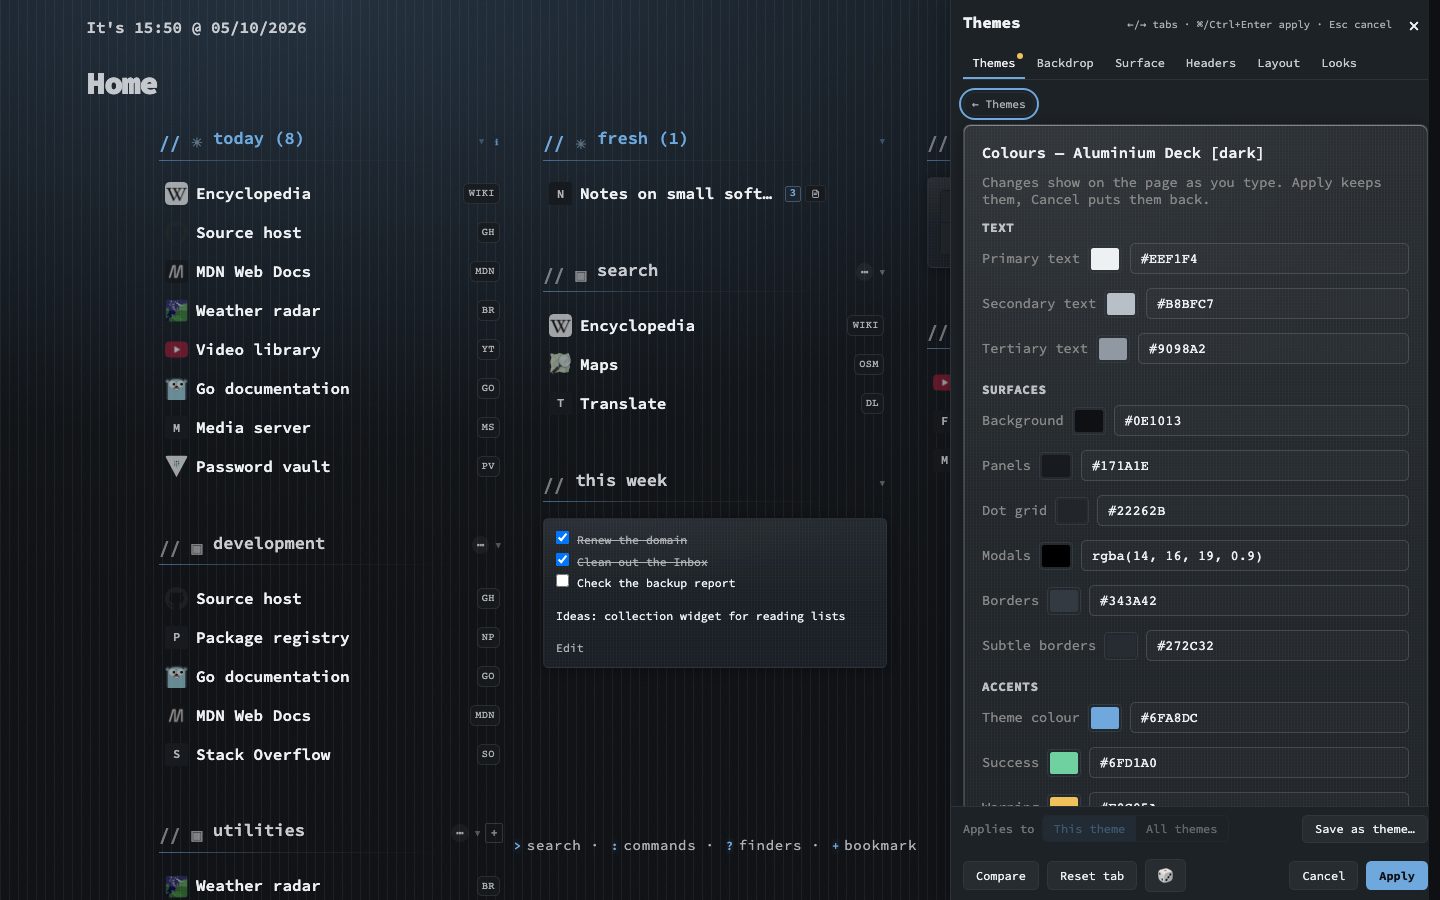Switch to the Backdrop tab
This screenshot has width=1440, height=900.
pos(1065,63)
